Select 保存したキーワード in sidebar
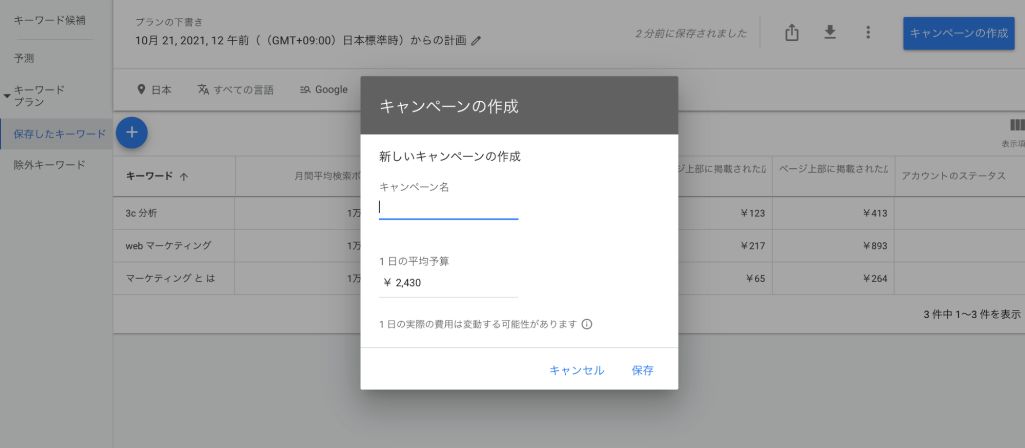Screen dimensions: 1025x448 click(x=59, y=133)
